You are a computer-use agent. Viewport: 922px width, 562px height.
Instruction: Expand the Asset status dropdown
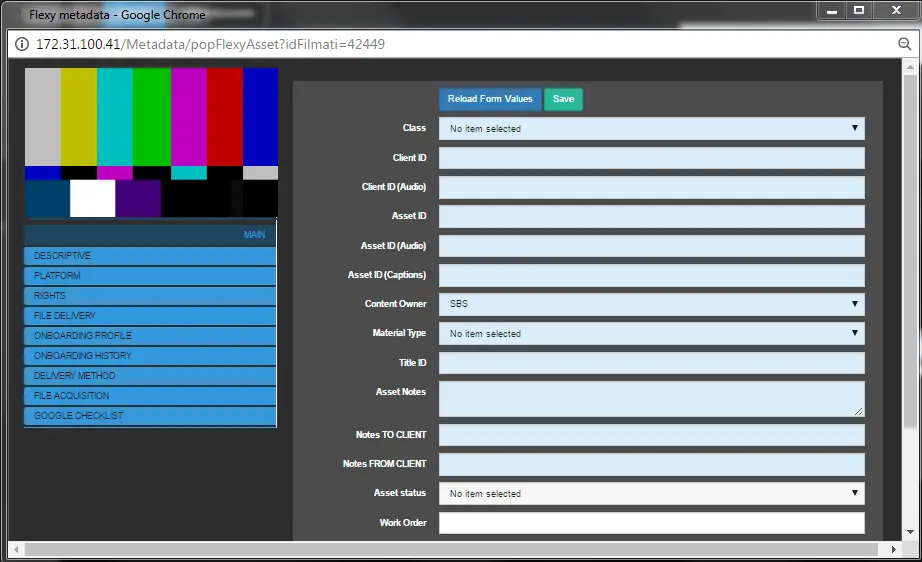pos(651,493)
